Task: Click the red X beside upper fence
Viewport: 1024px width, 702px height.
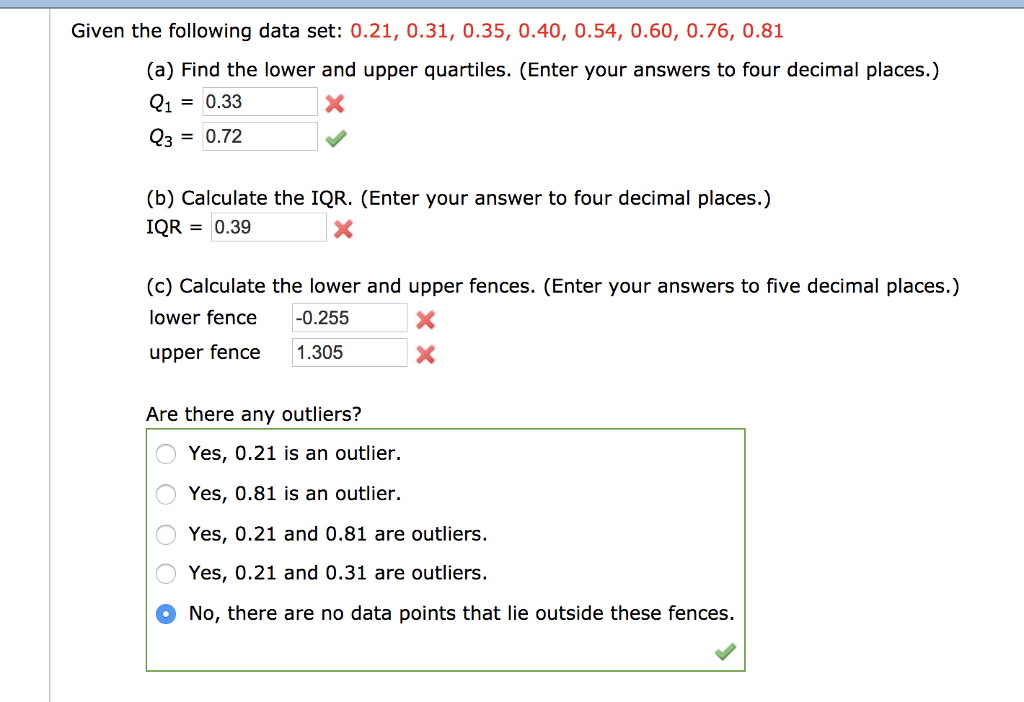Action: [425, 353]
